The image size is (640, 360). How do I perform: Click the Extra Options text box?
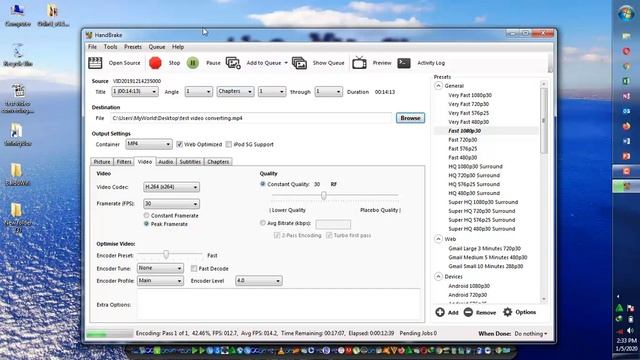[278, 304]
